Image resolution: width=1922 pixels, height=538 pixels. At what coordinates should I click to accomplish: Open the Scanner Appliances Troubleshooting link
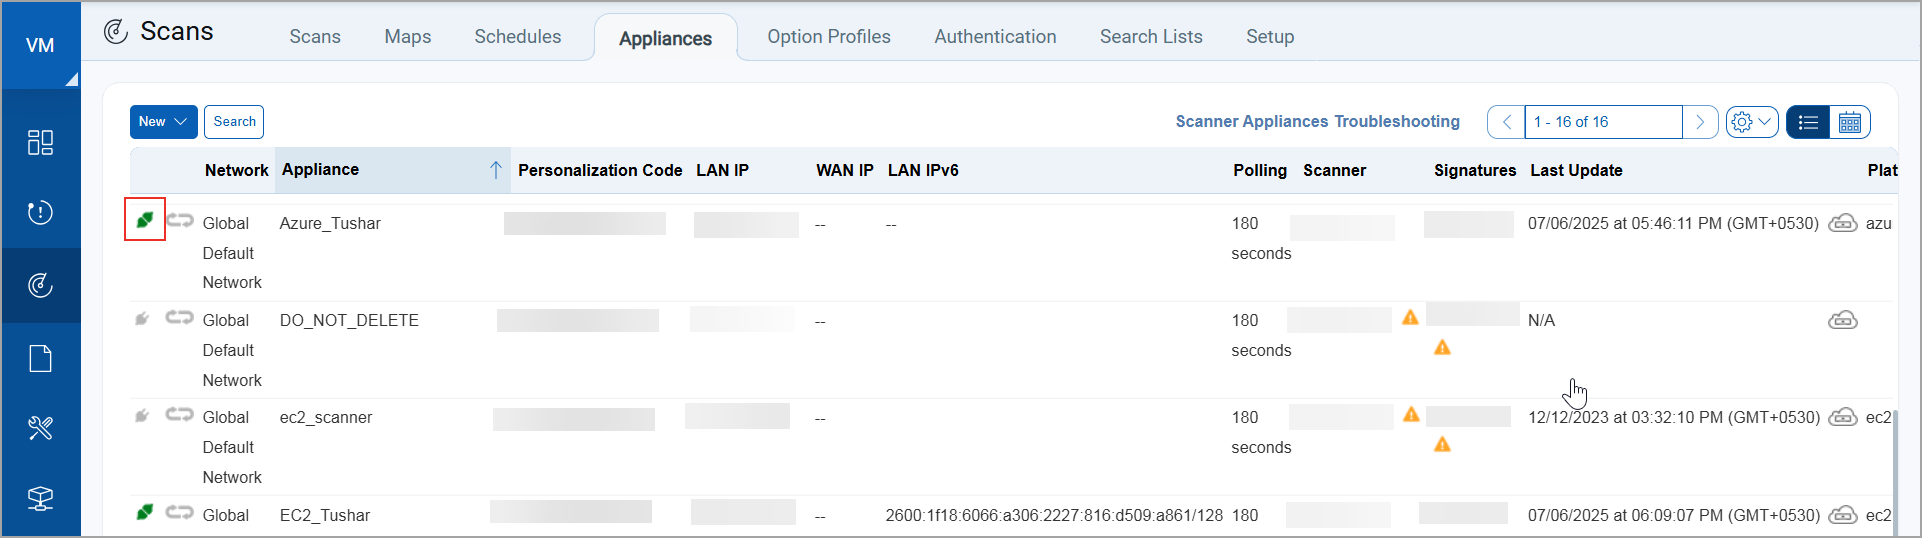1317,122
